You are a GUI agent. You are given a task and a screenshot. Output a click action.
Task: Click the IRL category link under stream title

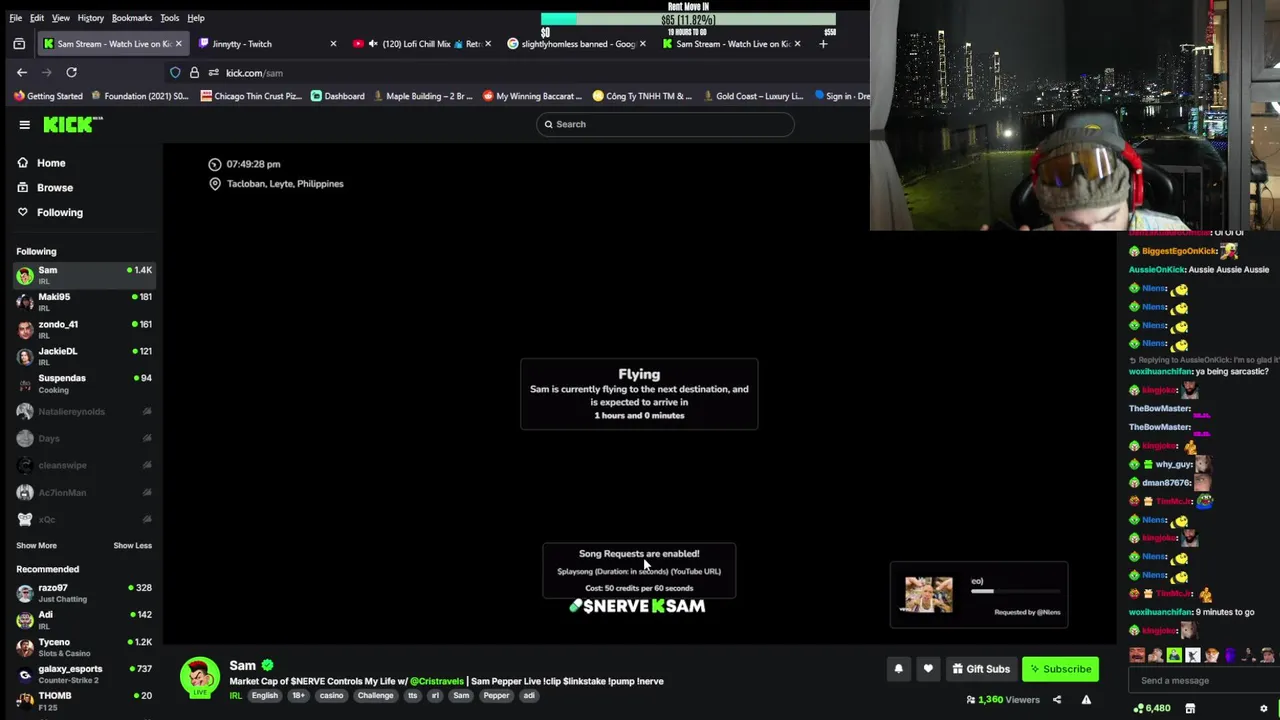236,696
